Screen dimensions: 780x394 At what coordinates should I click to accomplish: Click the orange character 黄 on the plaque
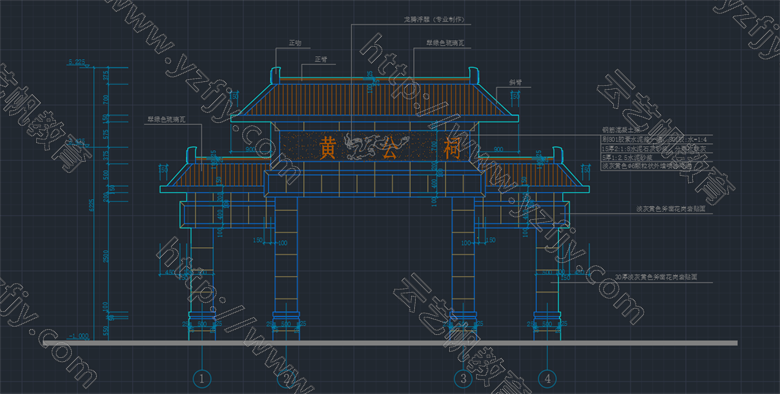[327, 148]
